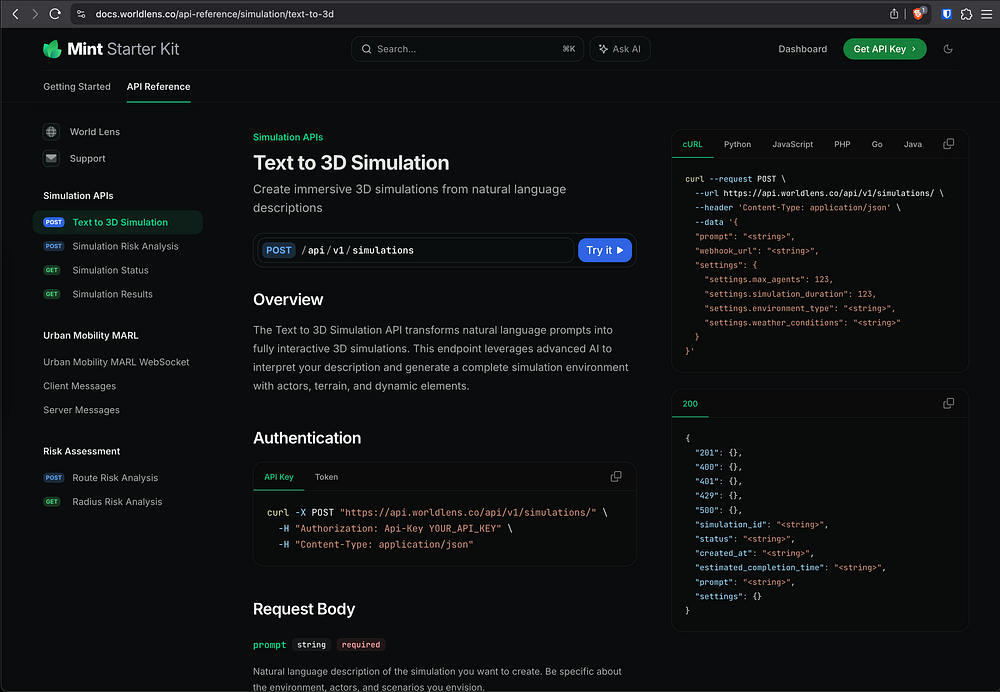1000x692 pixels.
Task: Click the share icon in address bar
Action: 894,14
